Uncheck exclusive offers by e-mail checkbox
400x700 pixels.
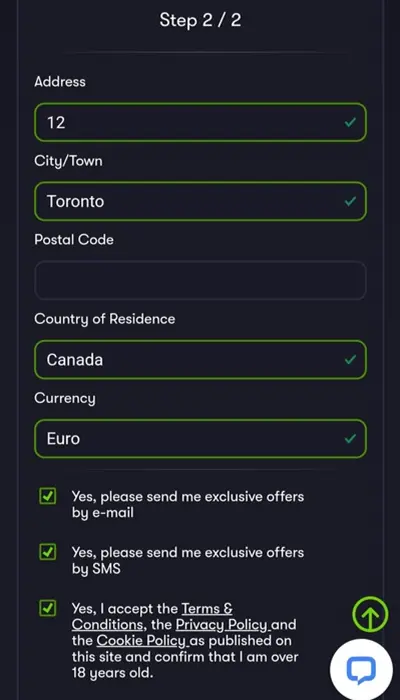(x=48, y=496)
